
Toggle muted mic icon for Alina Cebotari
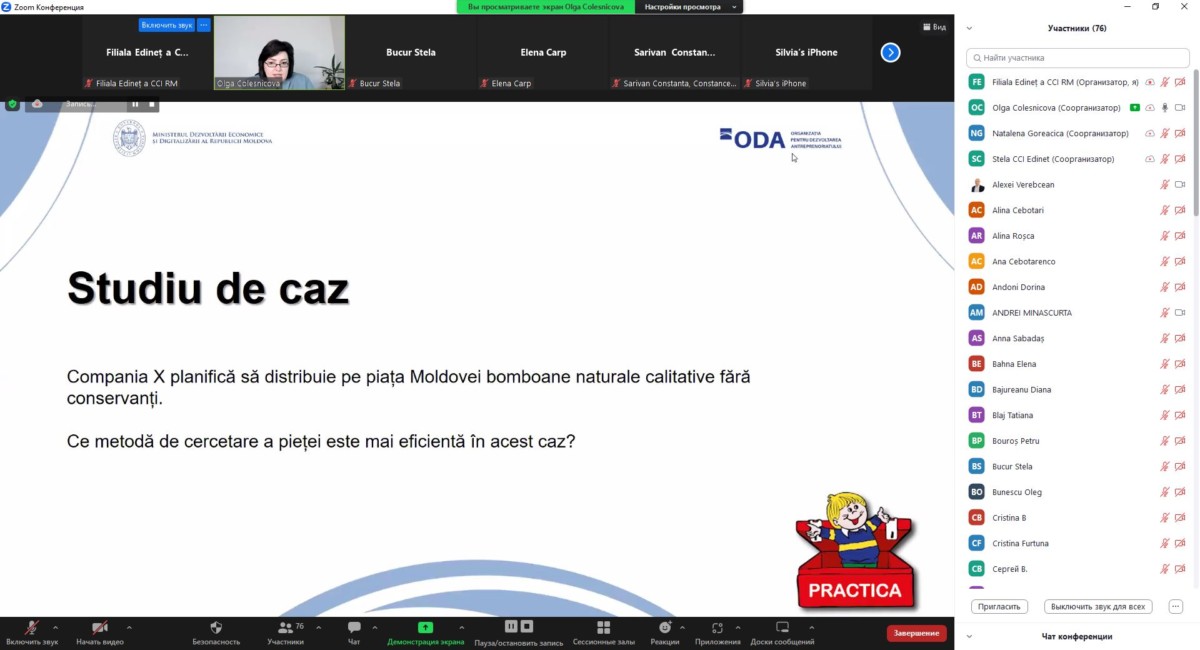(x=1164, y=210)
